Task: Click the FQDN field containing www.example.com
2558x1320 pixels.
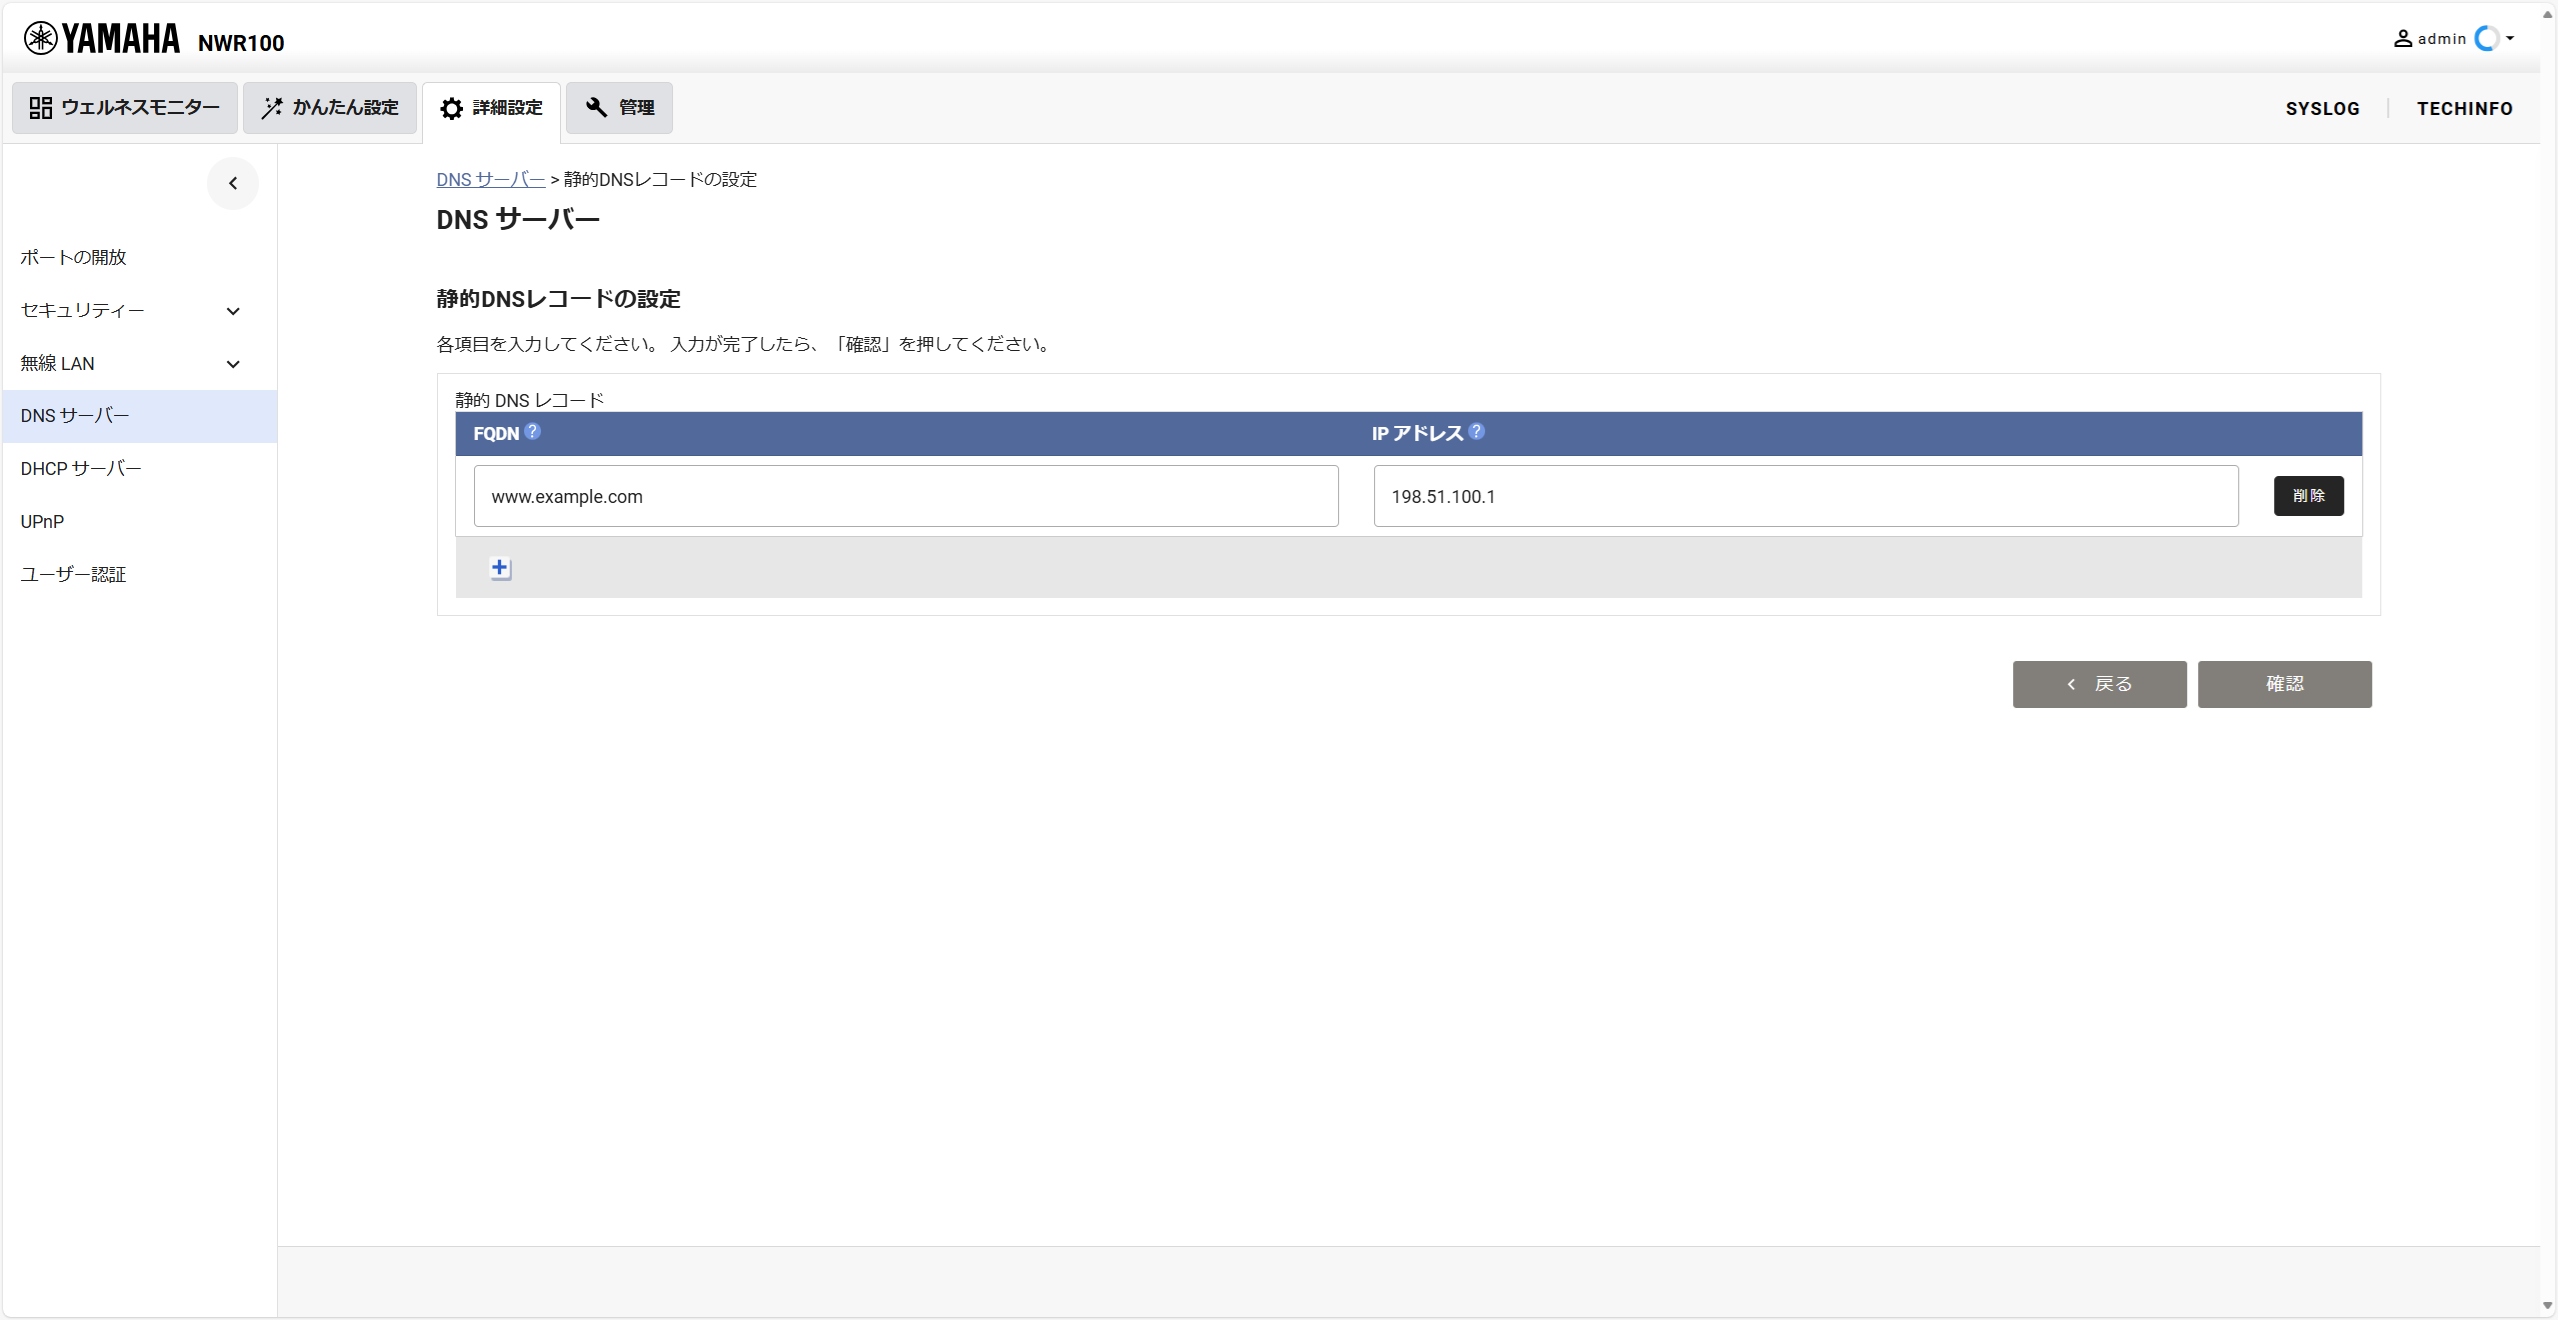Action: tap(905, 496)
